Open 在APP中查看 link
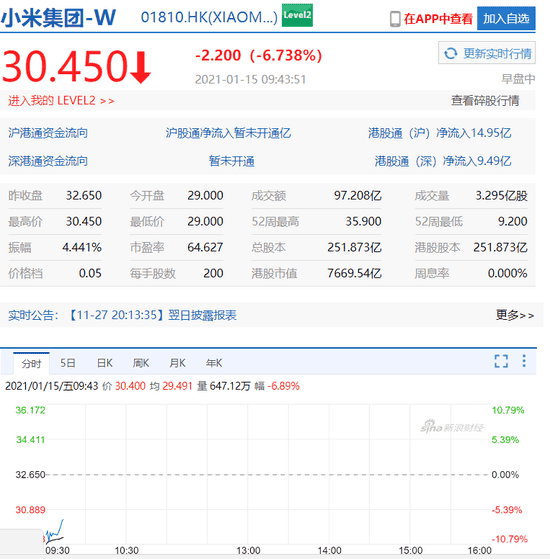Viewport: 550px width, 559px height. click(438, 19)
